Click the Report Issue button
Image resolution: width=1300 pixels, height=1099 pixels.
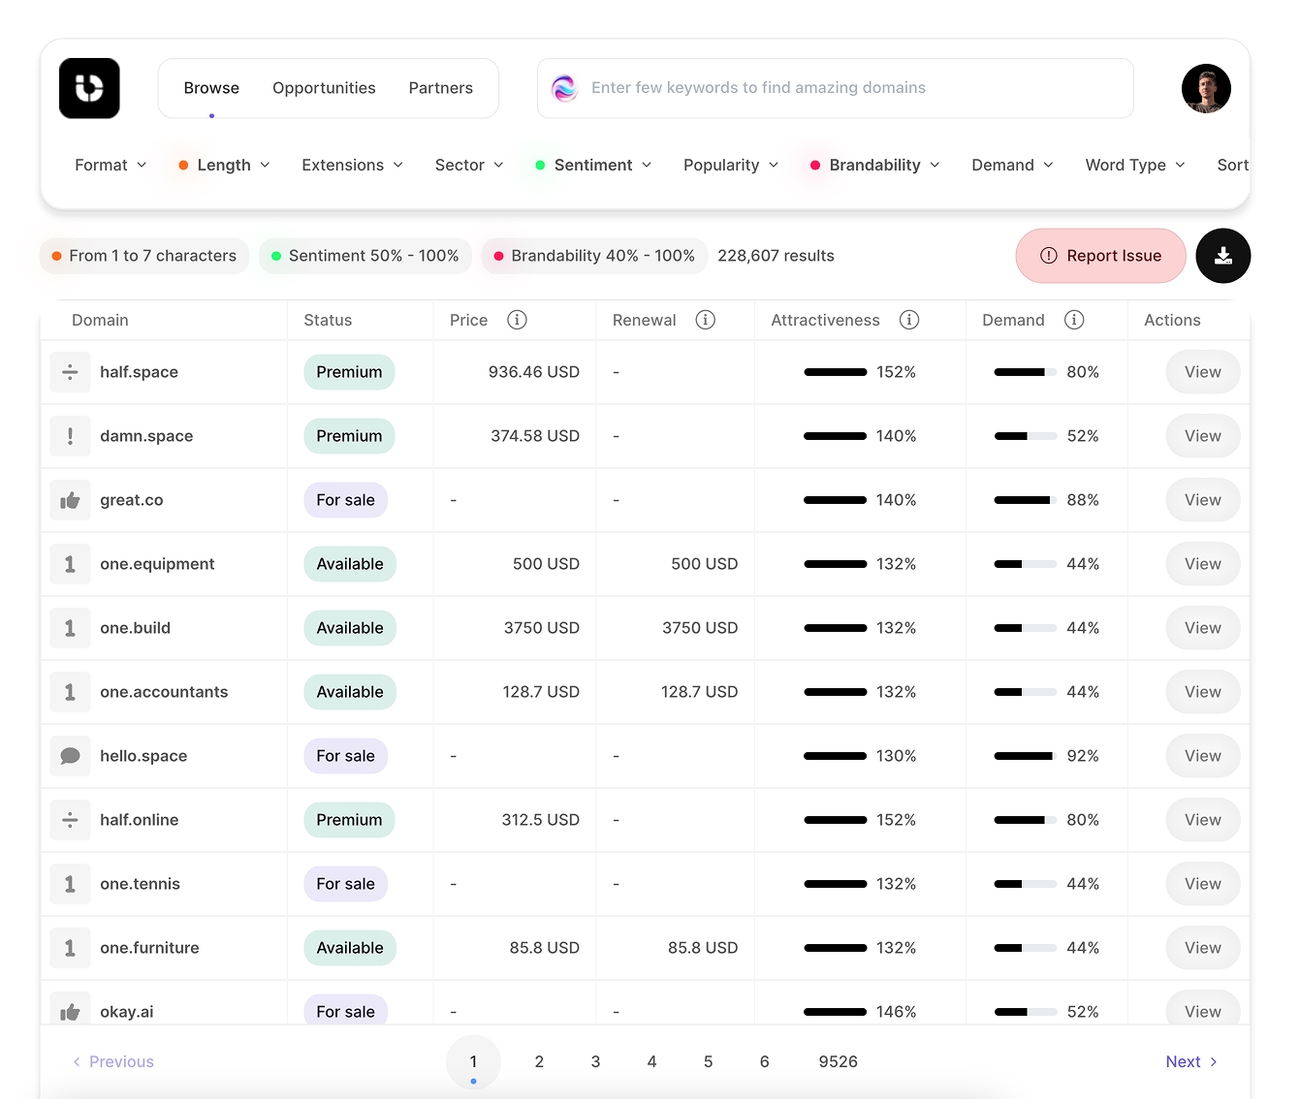coord(1100,256)
